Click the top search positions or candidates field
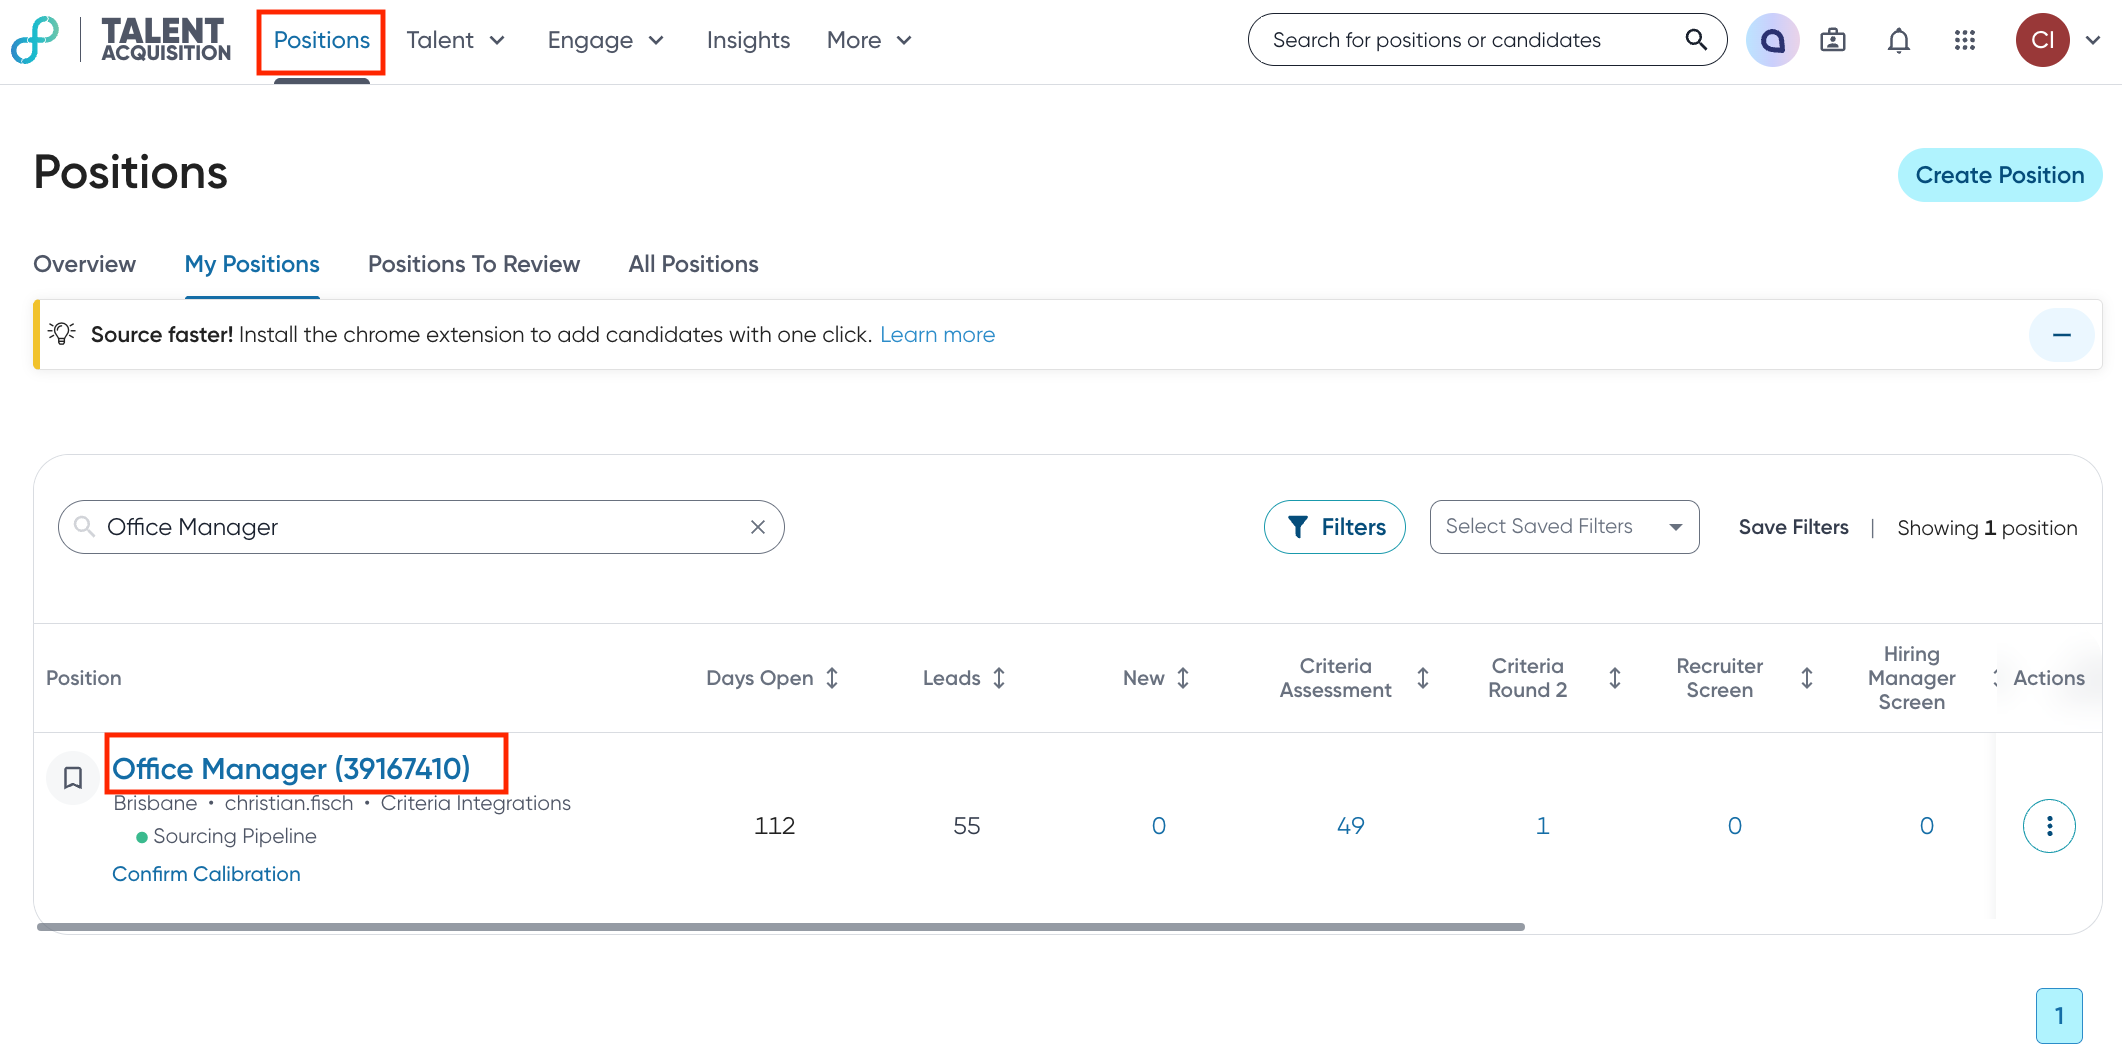The image size is (2122, 1063). pyautogui.click(x=1470, y=40)
